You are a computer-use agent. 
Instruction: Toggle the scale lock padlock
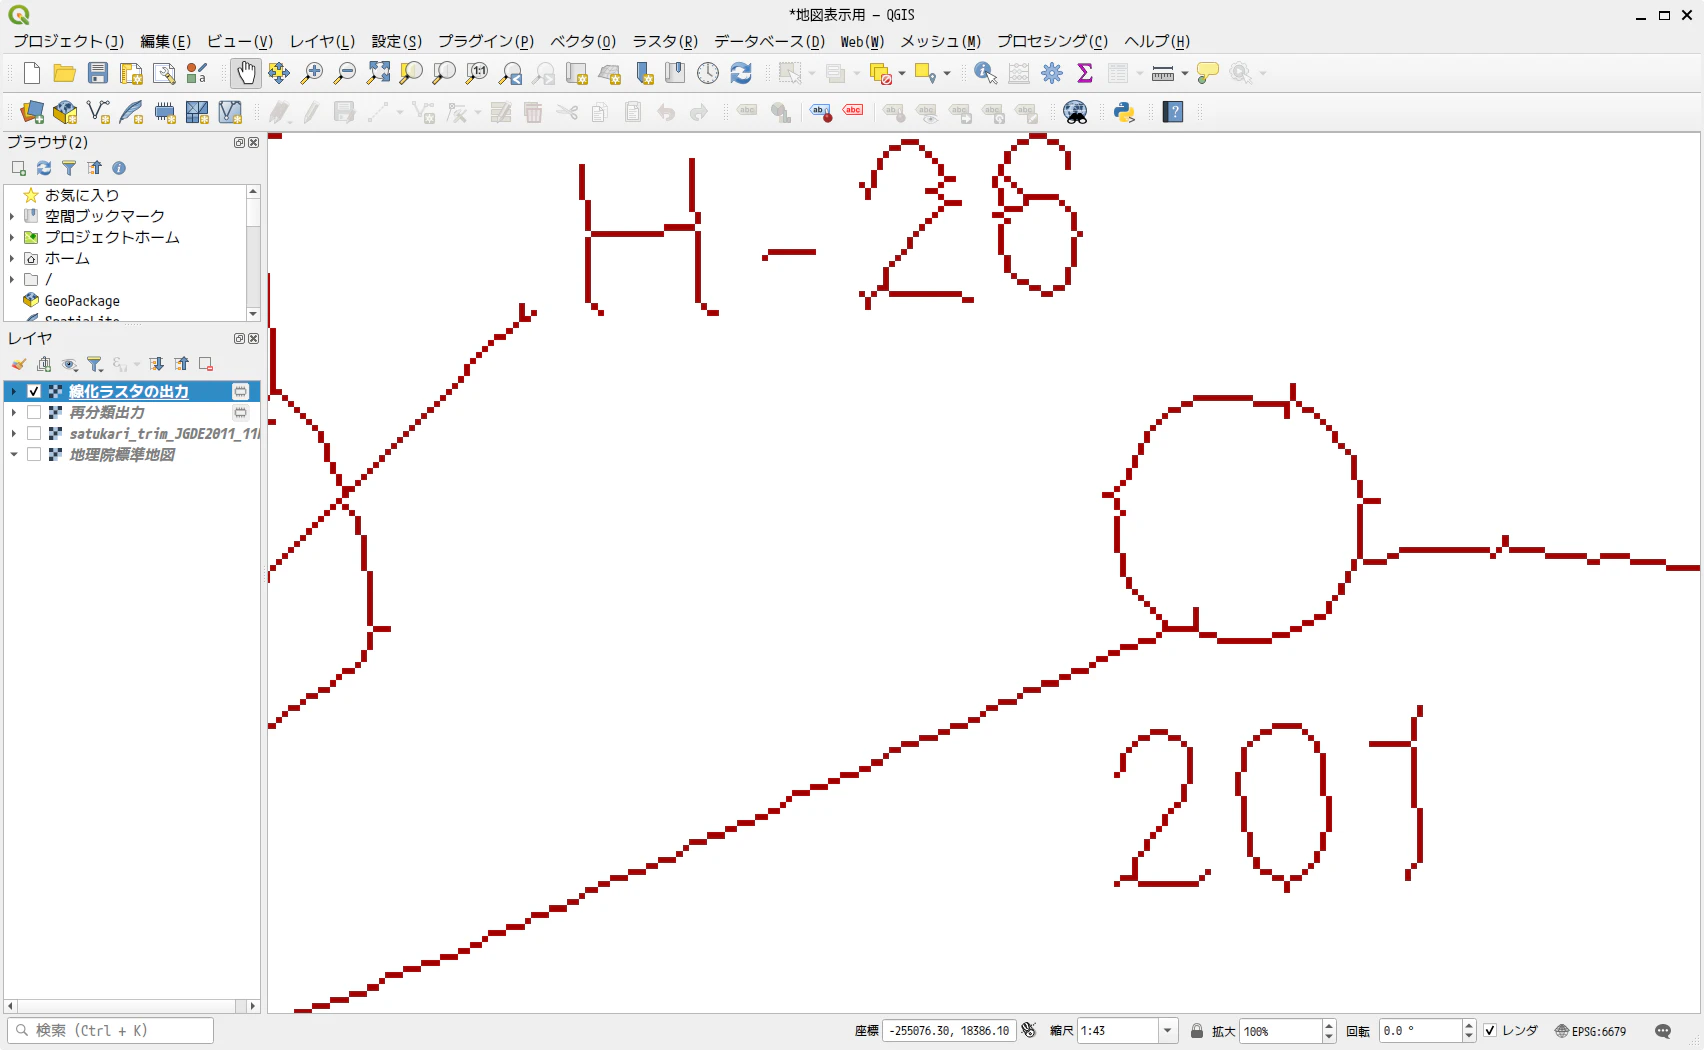[1197, 1031]
